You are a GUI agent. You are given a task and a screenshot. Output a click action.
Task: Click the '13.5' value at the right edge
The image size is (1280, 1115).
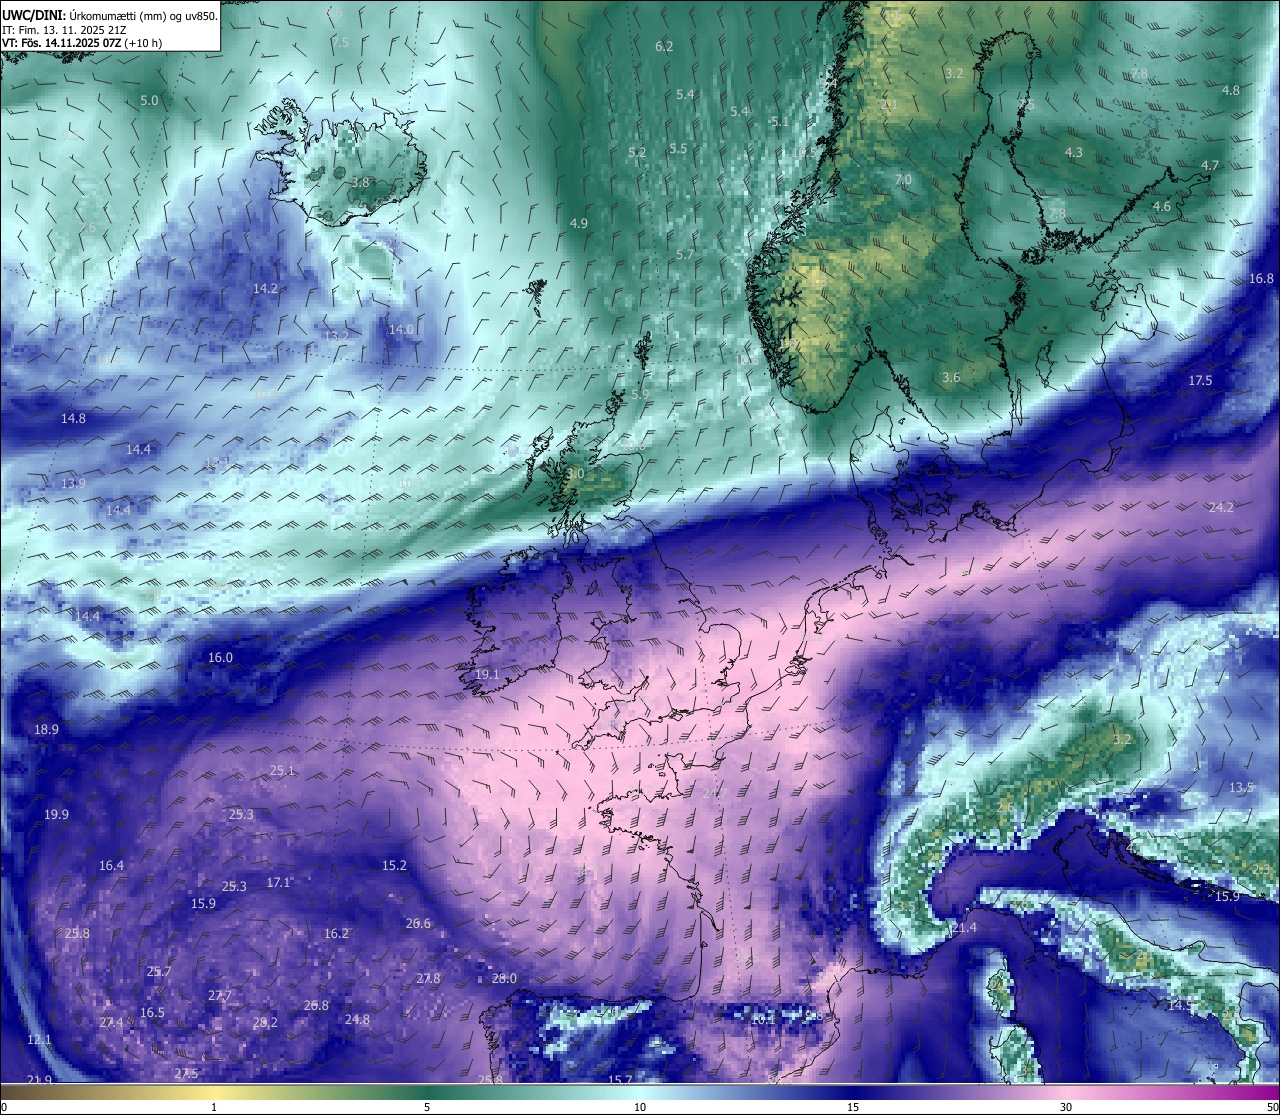tap(1241, 788)
